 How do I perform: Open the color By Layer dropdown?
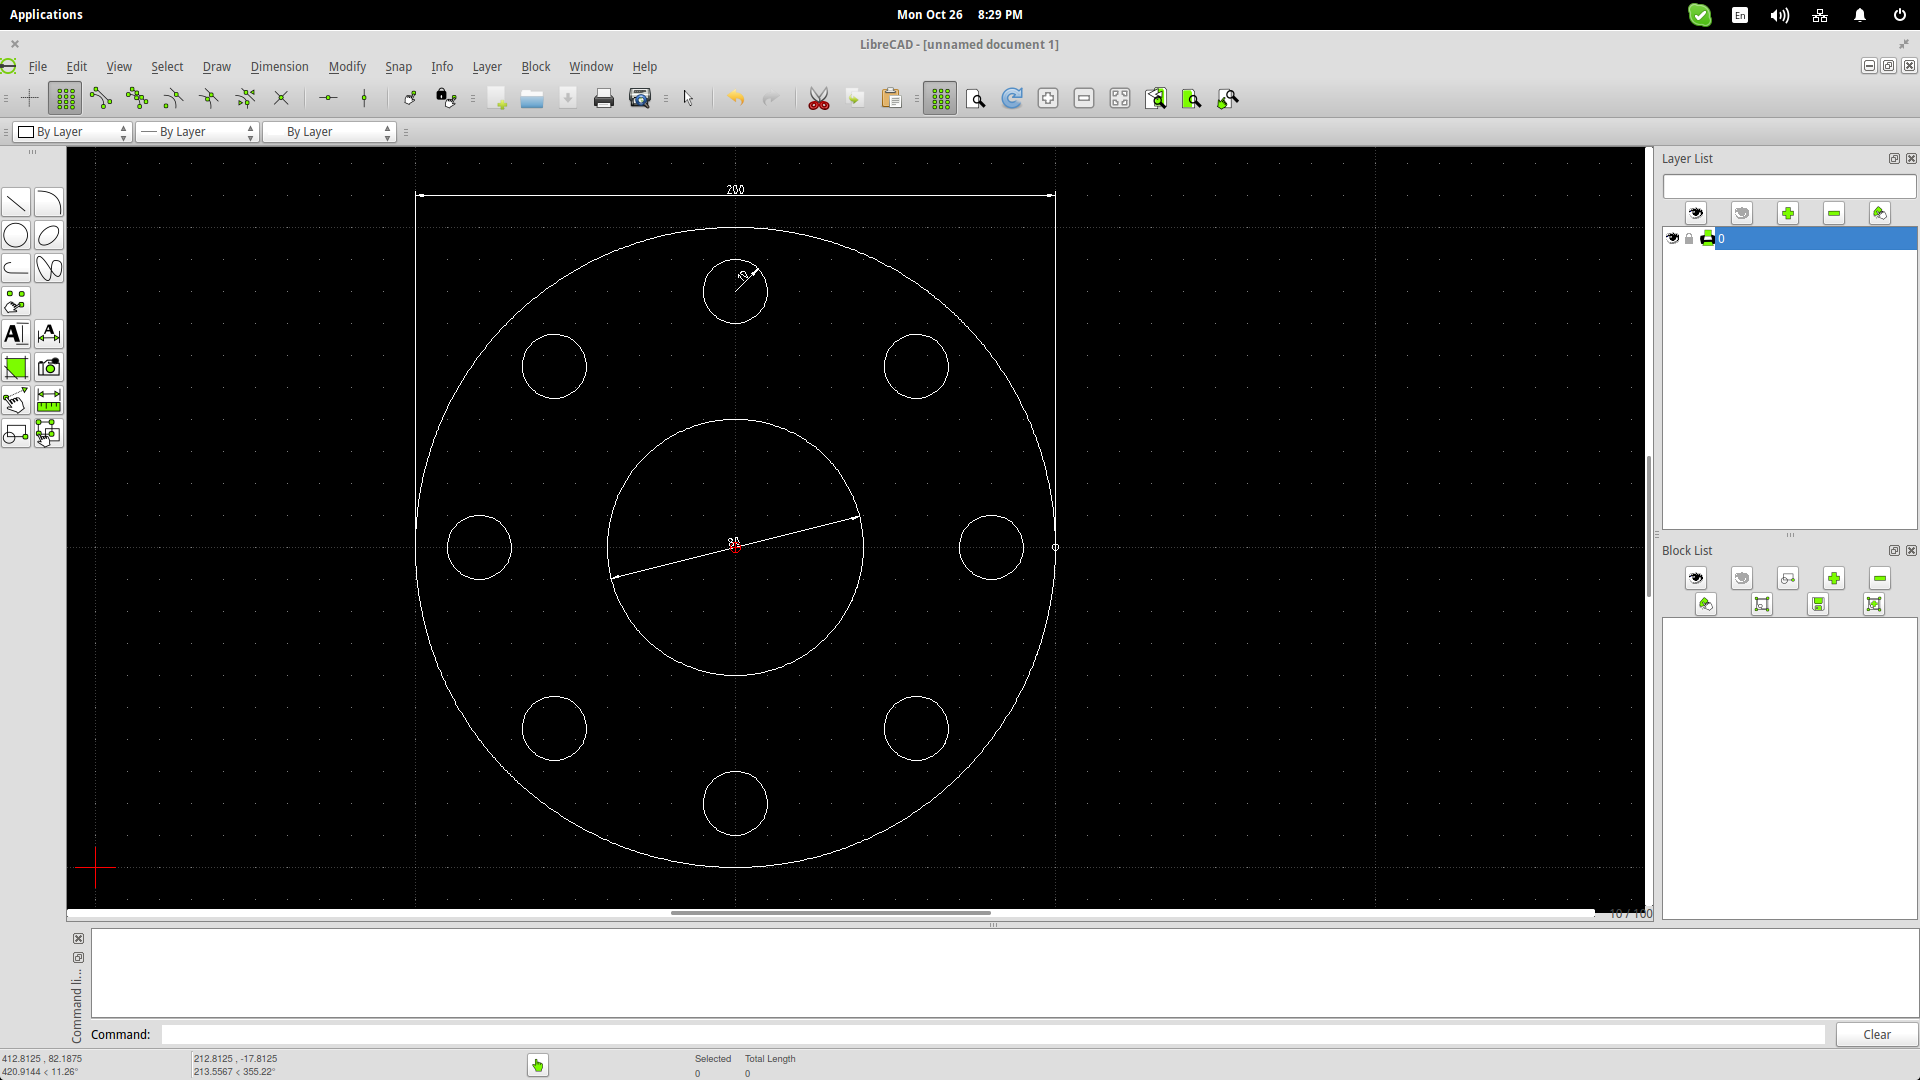[x=72, y=132]
